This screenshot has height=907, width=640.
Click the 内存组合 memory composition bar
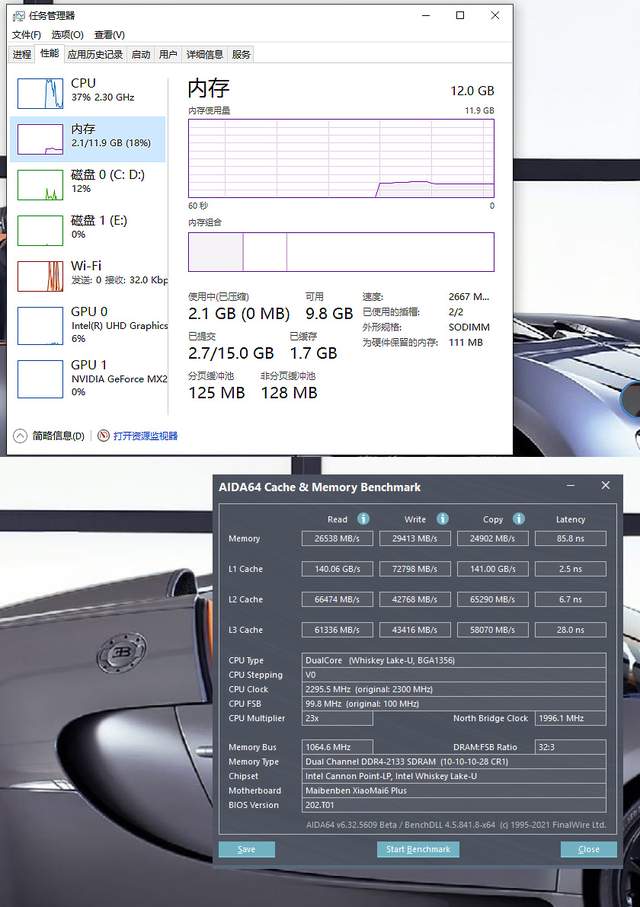341,252
